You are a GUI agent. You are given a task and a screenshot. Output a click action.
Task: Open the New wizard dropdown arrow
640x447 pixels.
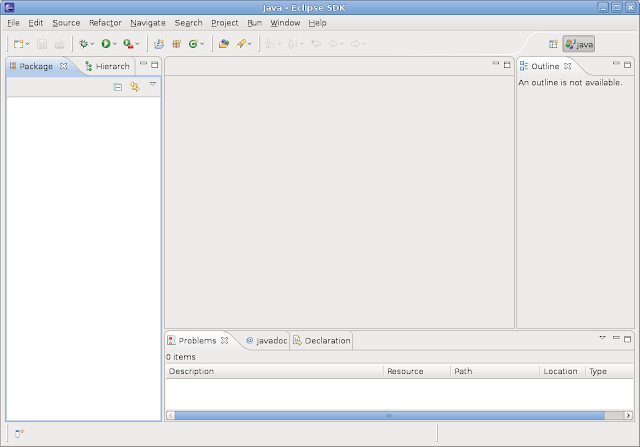27,44
